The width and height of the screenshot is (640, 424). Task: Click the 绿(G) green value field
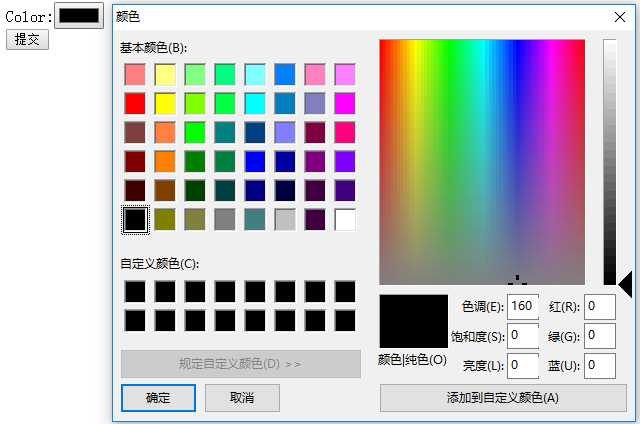click(600, 336)
